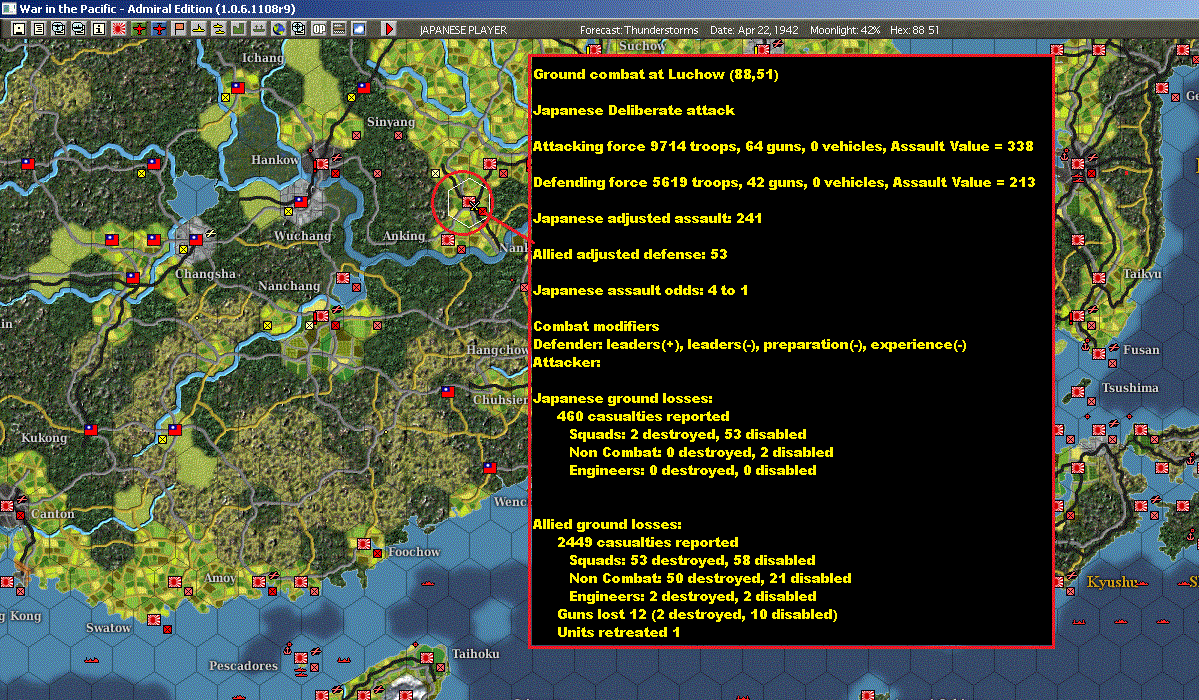Click the 'Guns lost 12' line
This screenshot has height=700, width=1199.
pyautogui.click(x=697, y=614)
